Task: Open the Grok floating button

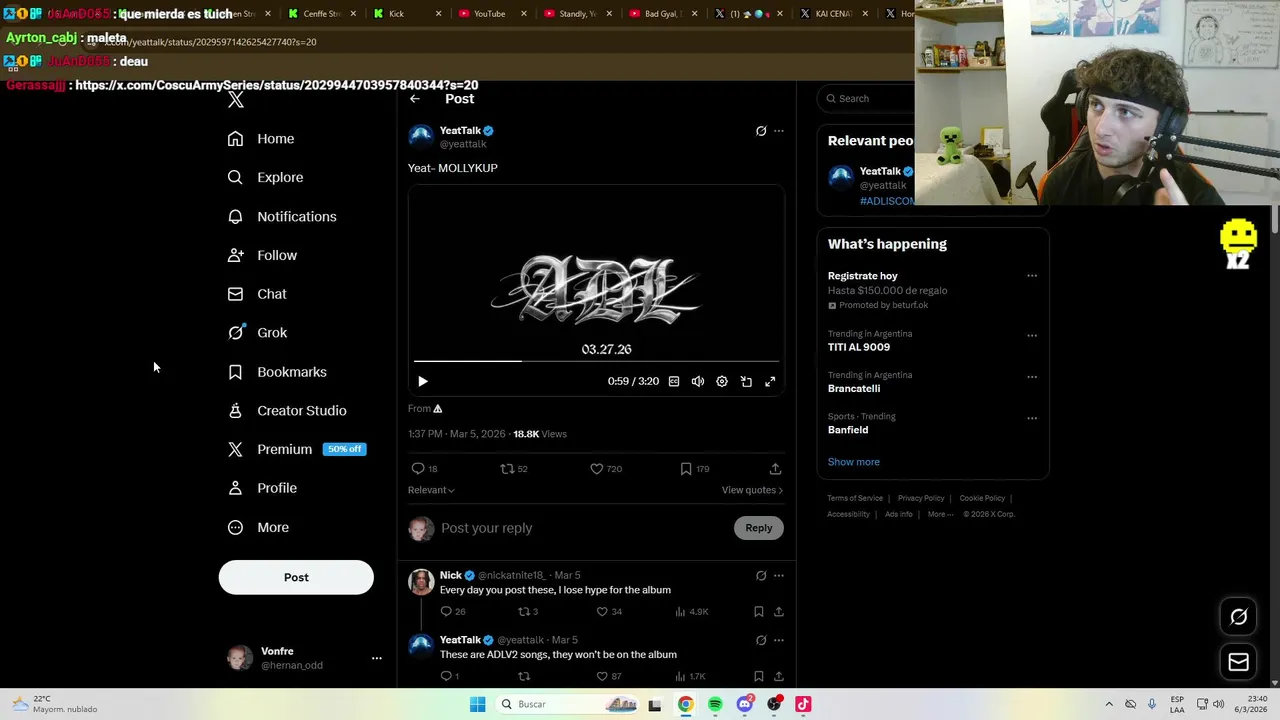Action: pyautogui.click(x=1238, y=617)
